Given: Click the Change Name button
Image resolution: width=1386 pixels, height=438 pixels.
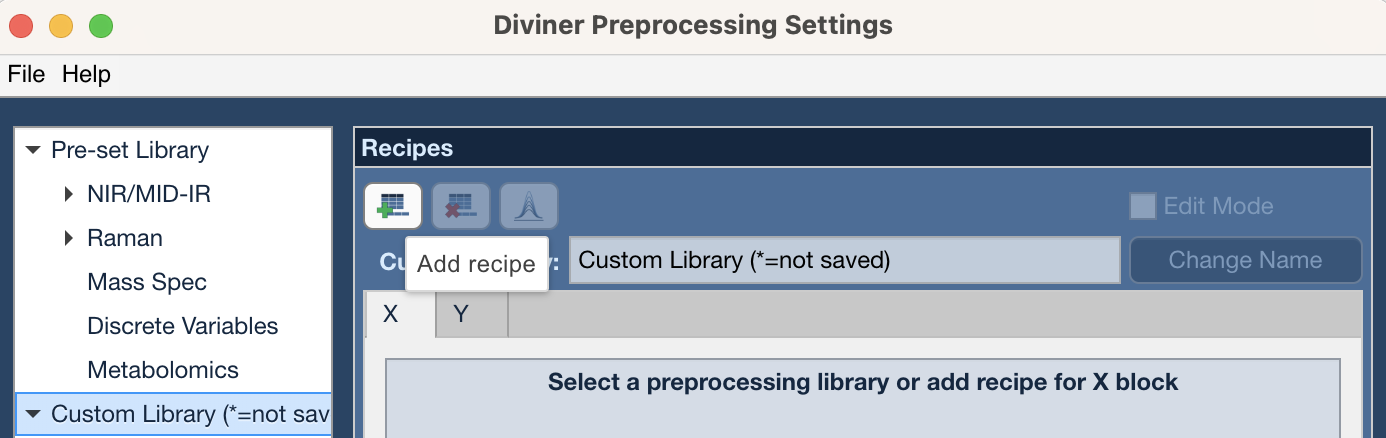Looking at the screenshot, I should coord(1245,260).
